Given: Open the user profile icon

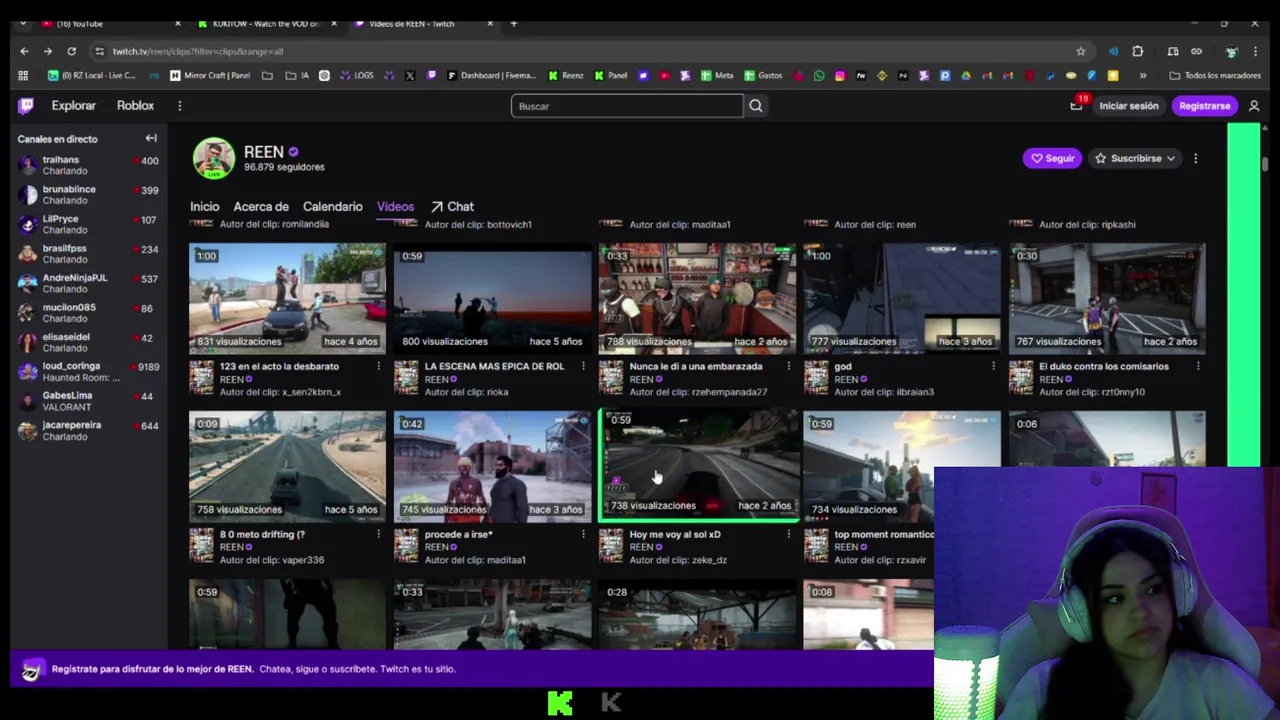Looking at the screenshot, I should pyautogui.click(x=1254, y=106).
